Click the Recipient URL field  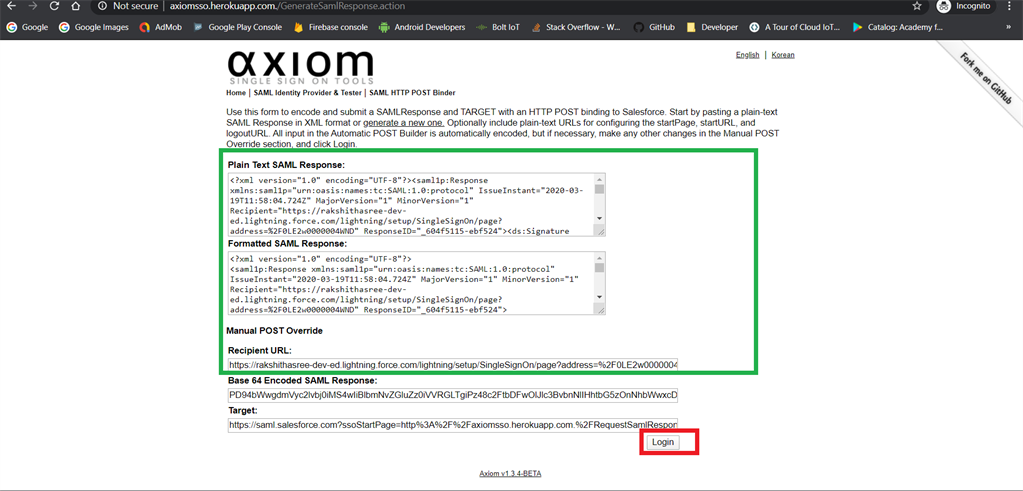coord(453,365)
